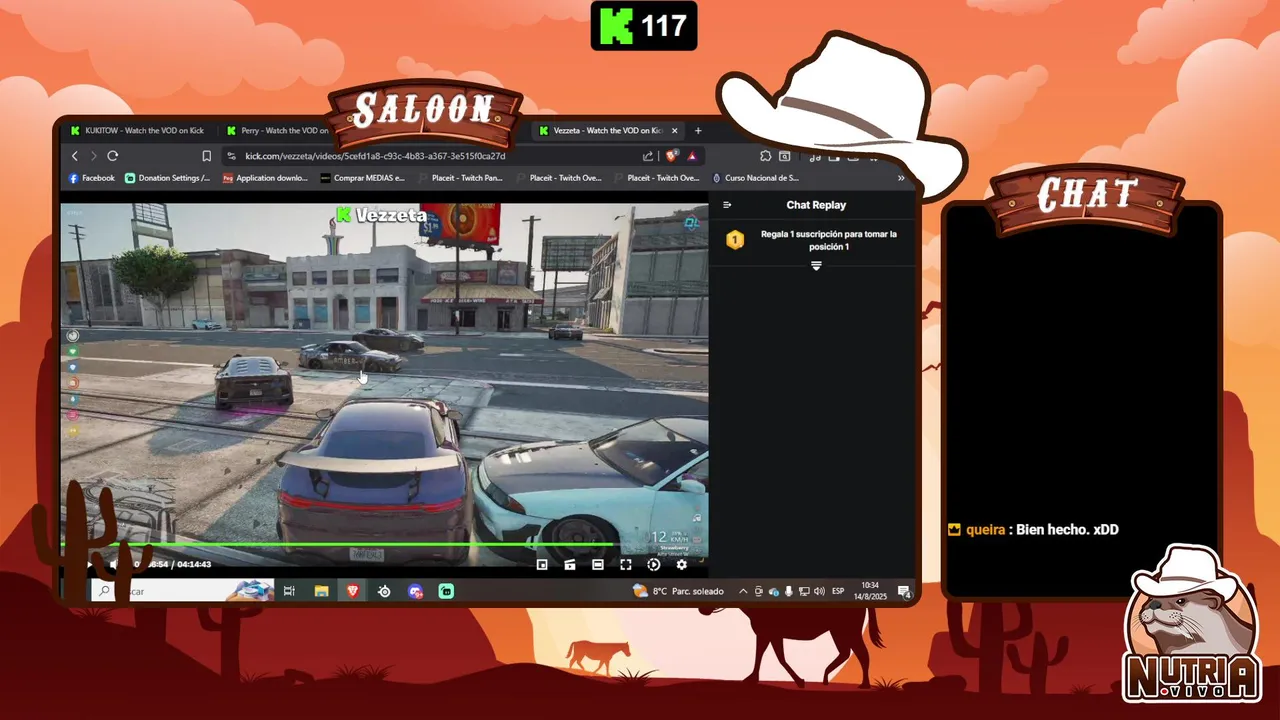
Task: Click queira's chat message
Action: pos(1033,530)
